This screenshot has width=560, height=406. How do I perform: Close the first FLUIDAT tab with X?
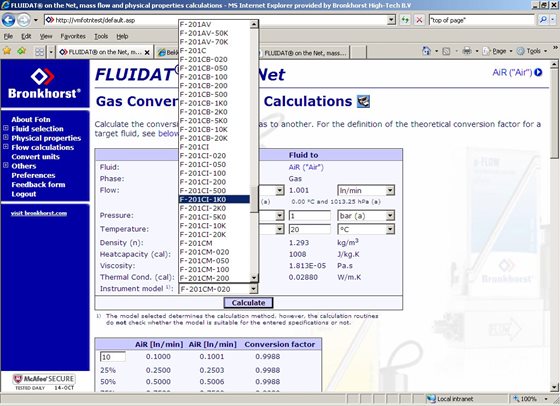click(147, 52)
